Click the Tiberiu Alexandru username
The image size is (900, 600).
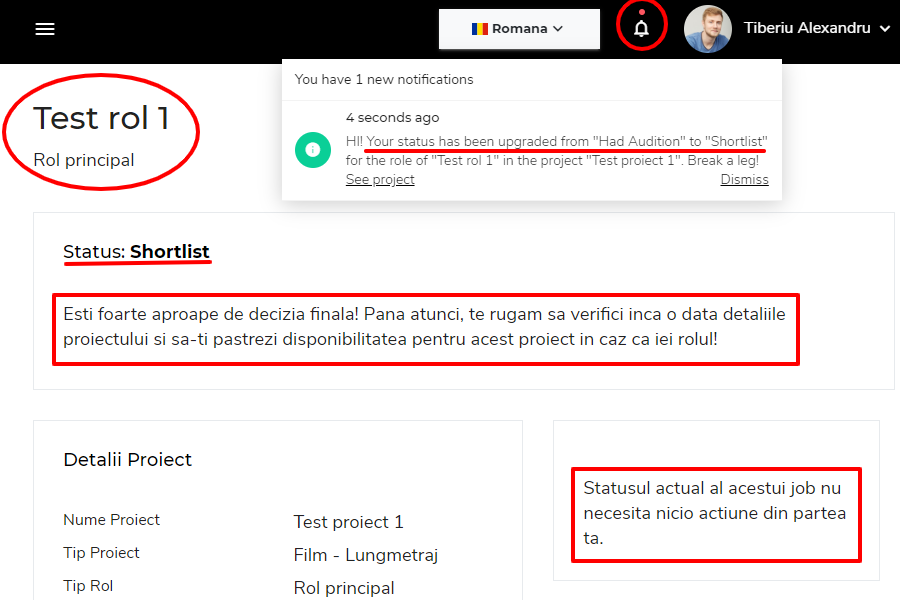pos(806,29)
